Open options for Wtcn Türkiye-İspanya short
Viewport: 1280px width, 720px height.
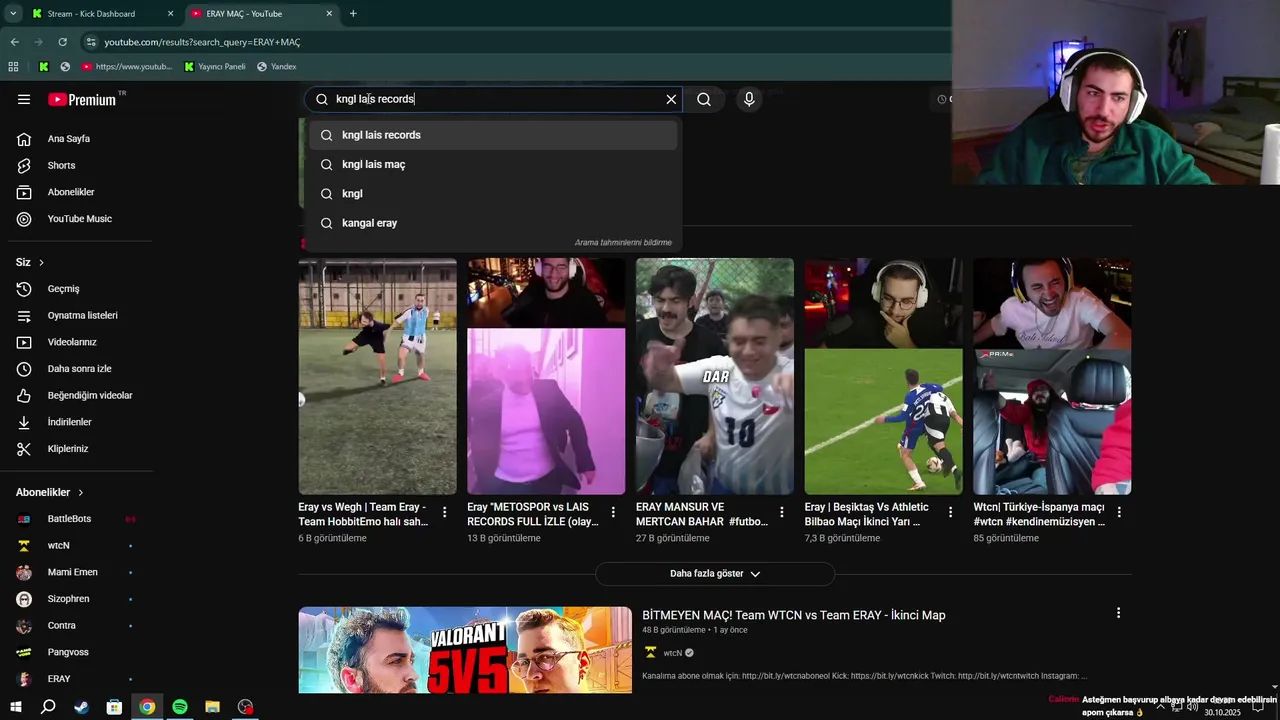[1119, 512]
